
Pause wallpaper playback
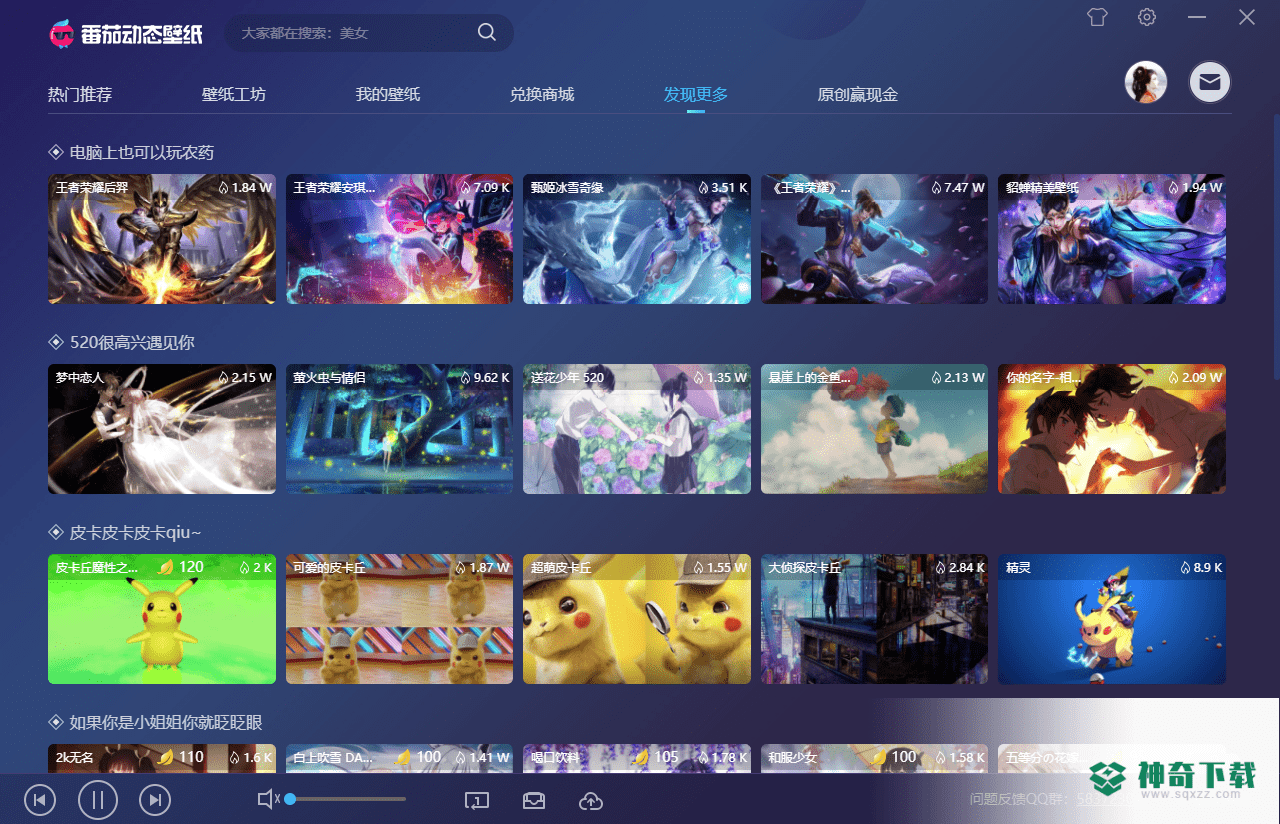pyautogui.click(x=98, y=799)
